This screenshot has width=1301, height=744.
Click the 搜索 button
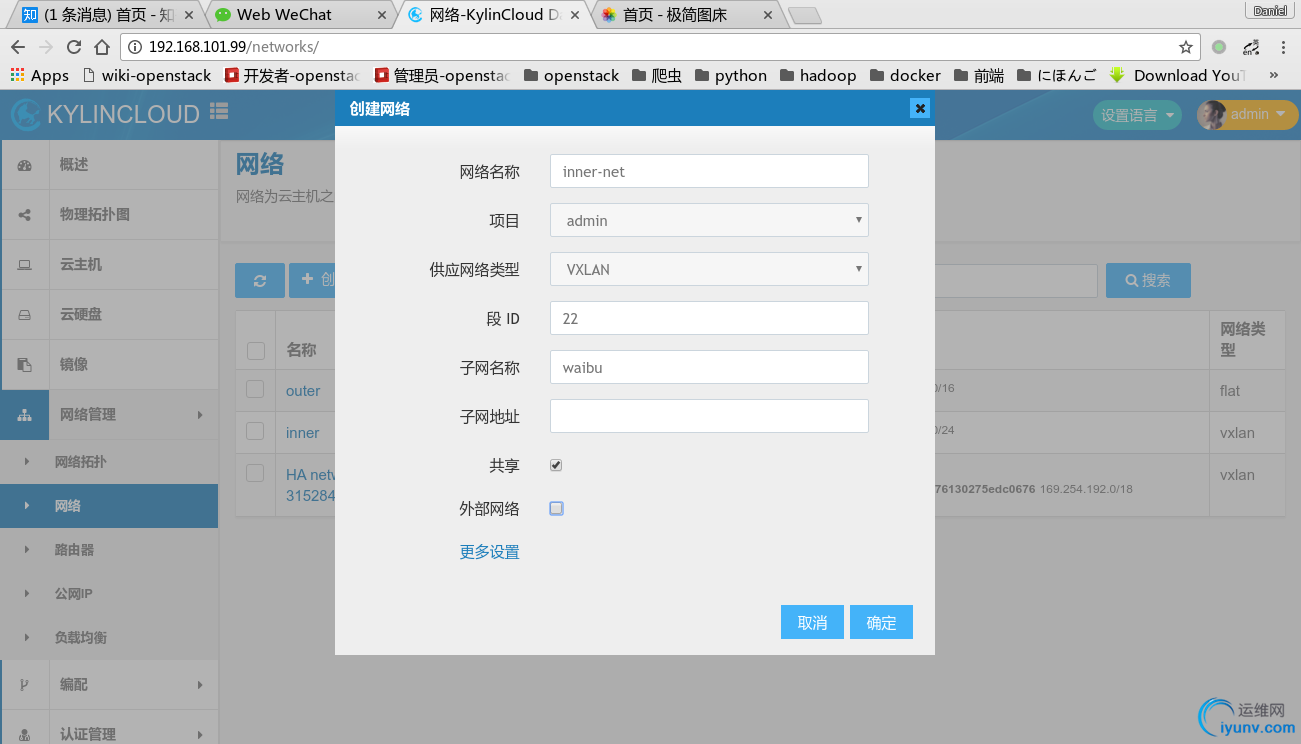pos(1148,281)
